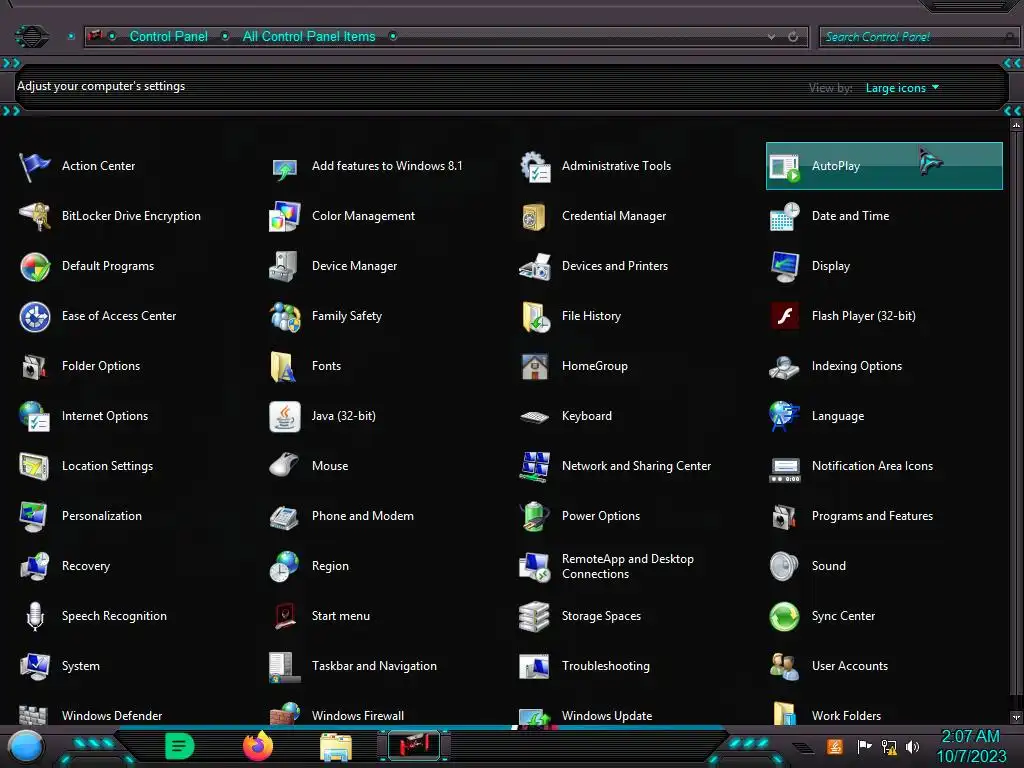Open the Administrative Tools gear icon
The width and height of the screenshot is (1024, 768).
(x=535, y=166)
